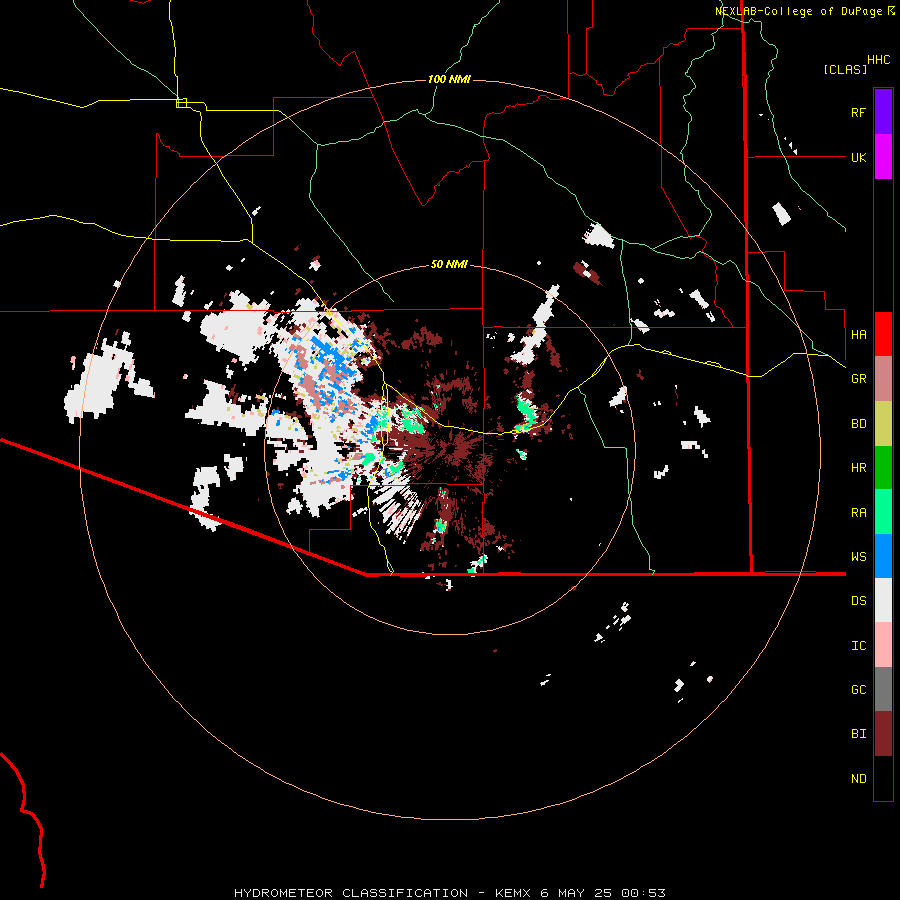Click the IC pink legend swatch
This screenshot has width=900, height=900.
tap(883, 645)
